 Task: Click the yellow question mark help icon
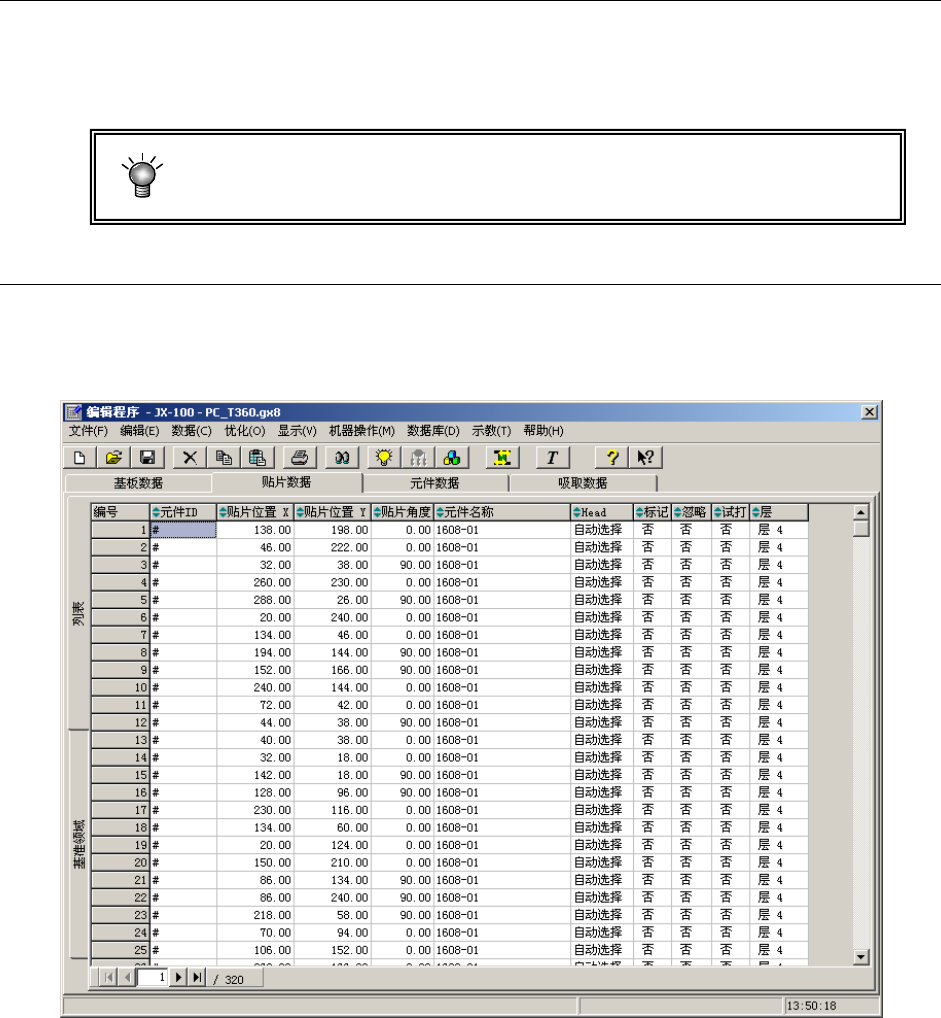[612, 458]
